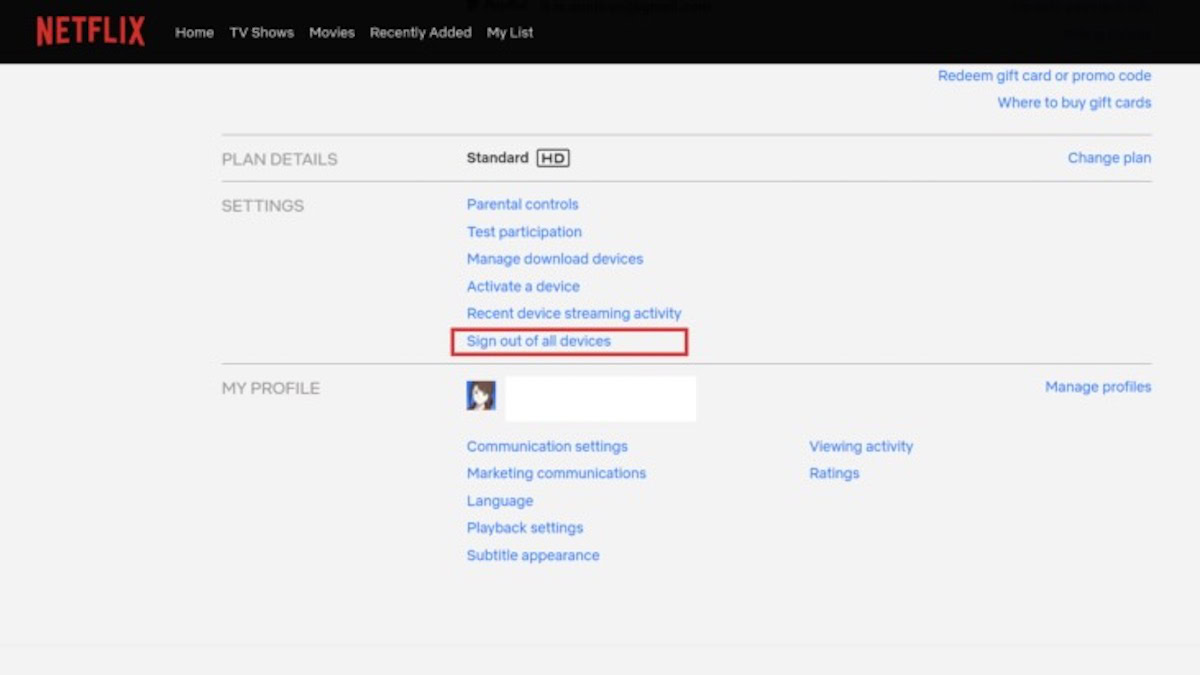
Task: Open Manage profiles link
Action: [x=1098, y=387]
